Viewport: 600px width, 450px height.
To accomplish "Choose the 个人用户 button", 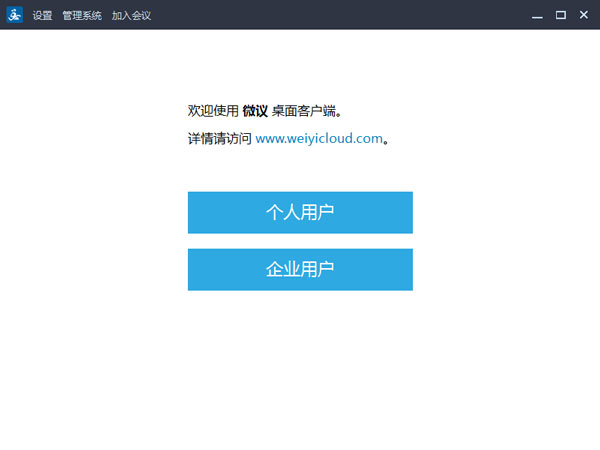I will [x=300, y=212].
